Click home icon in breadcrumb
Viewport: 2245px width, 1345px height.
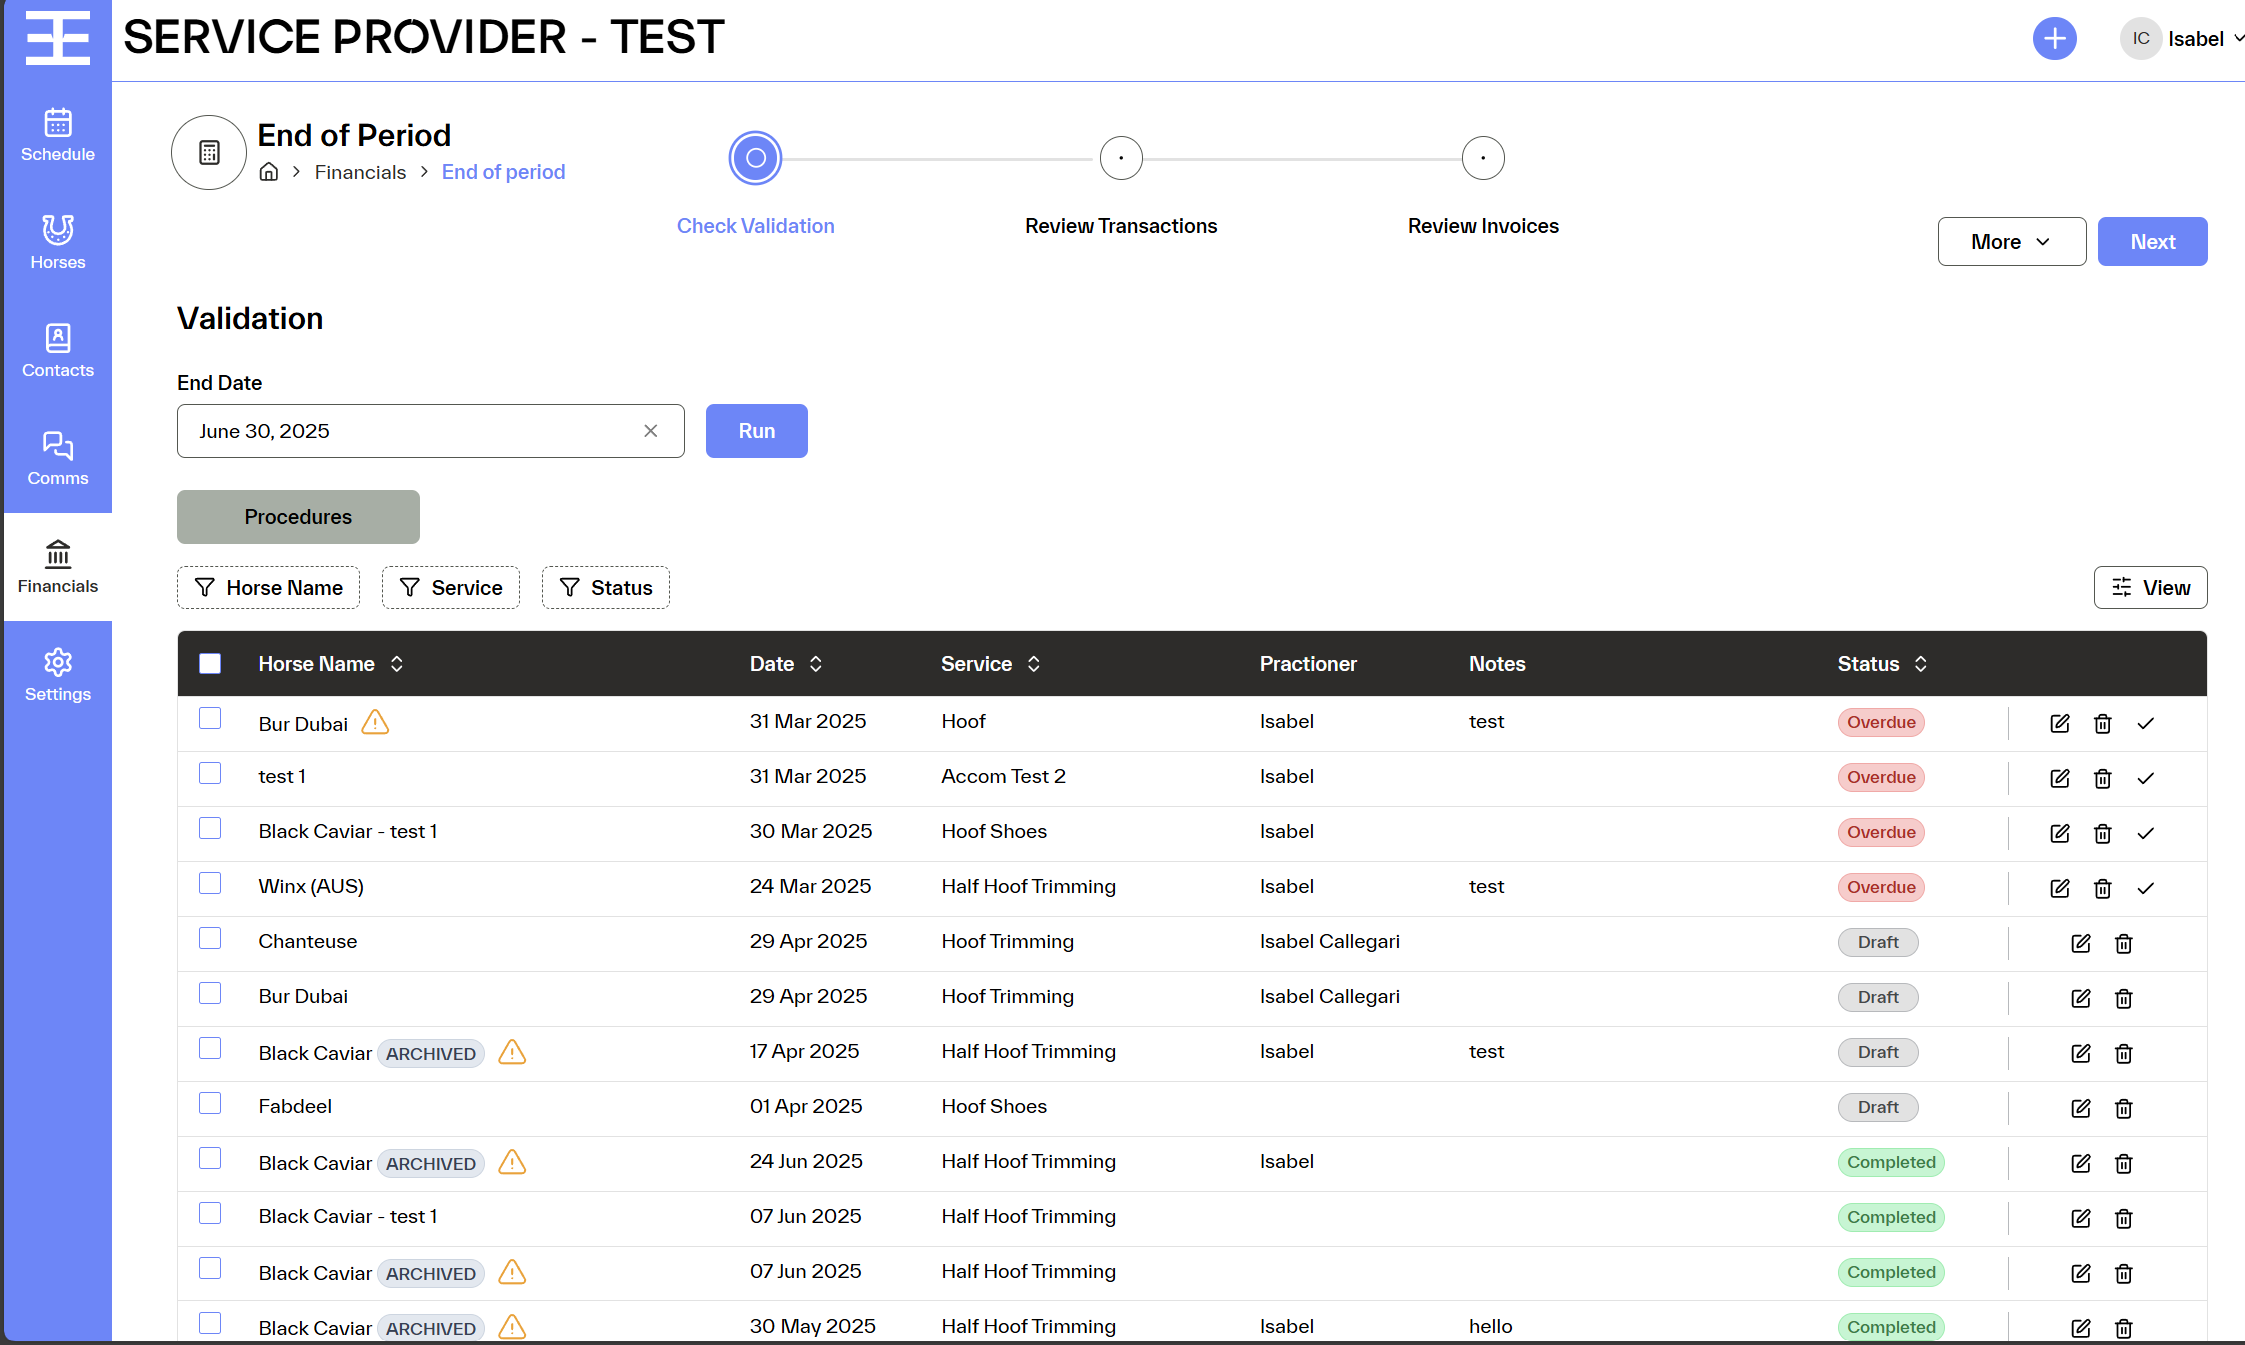269,172
